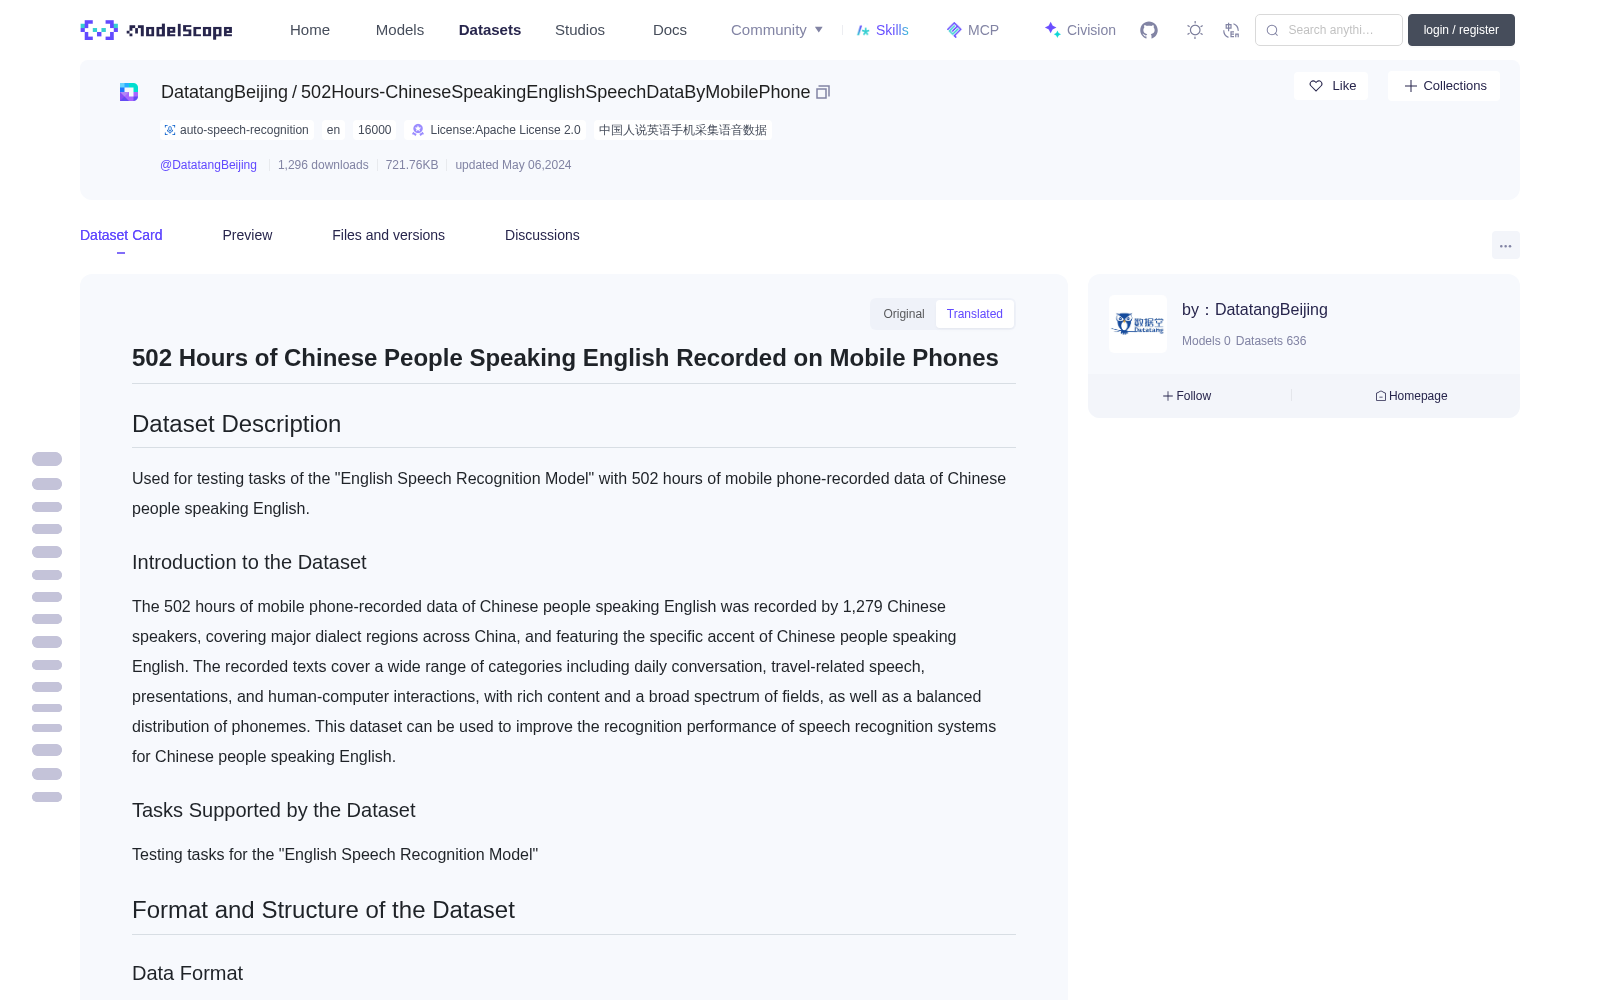Follow the DatatangBeijing organization
Image resolution: width=1600 pixels, height=1000 pixels.
[1187, 396]
